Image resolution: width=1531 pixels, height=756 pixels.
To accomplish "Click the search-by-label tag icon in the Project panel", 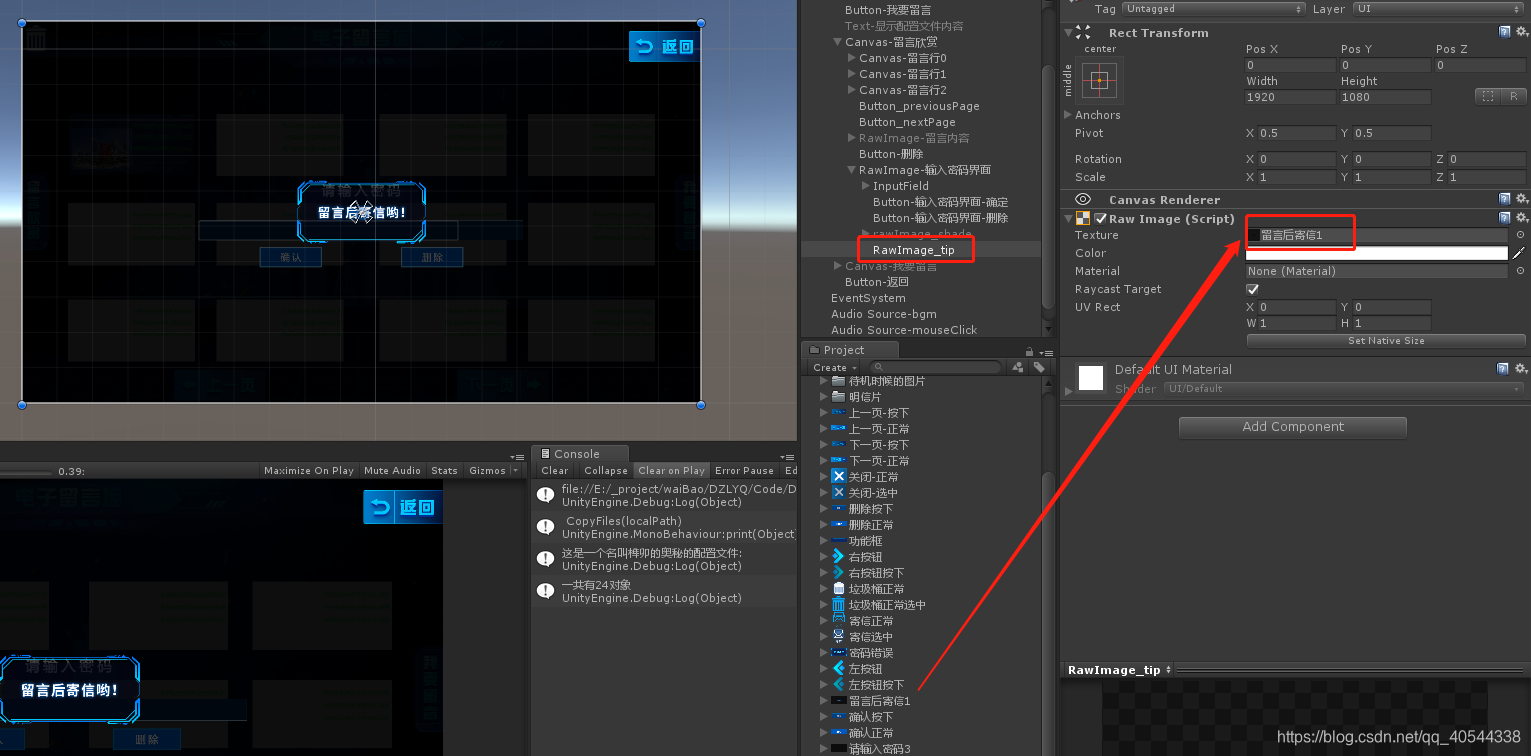I will point(1039,367).
